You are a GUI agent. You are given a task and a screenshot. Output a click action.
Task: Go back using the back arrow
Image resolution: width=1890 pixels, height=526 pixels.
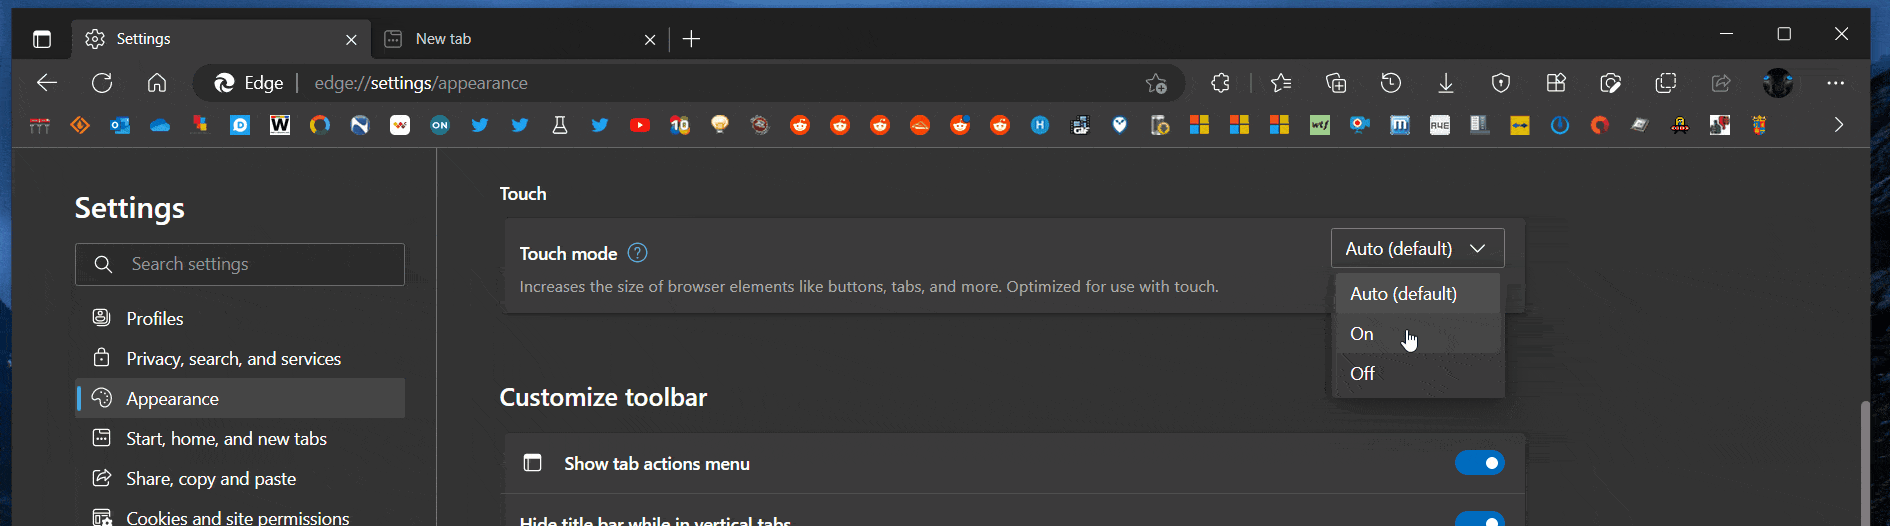(47, 83)
